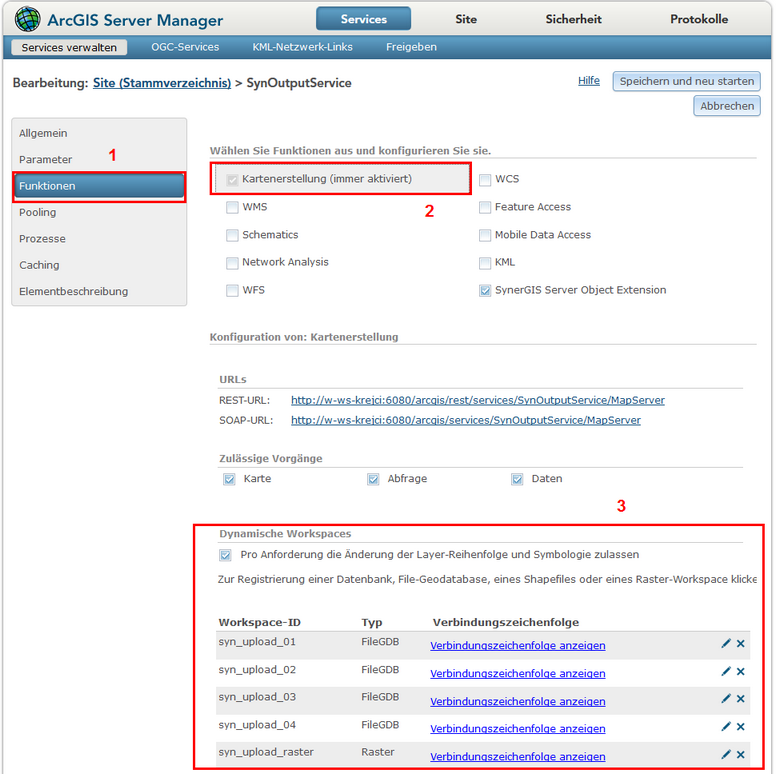Open the Sicherheit tab
The image size is (776, 774).
(573, 19)
